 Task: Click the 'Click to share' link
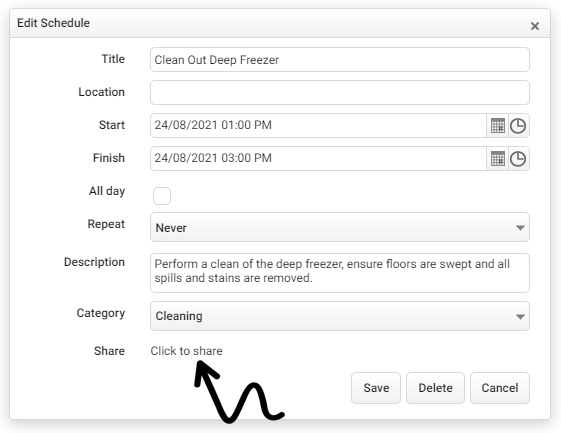tap(186, 351)
